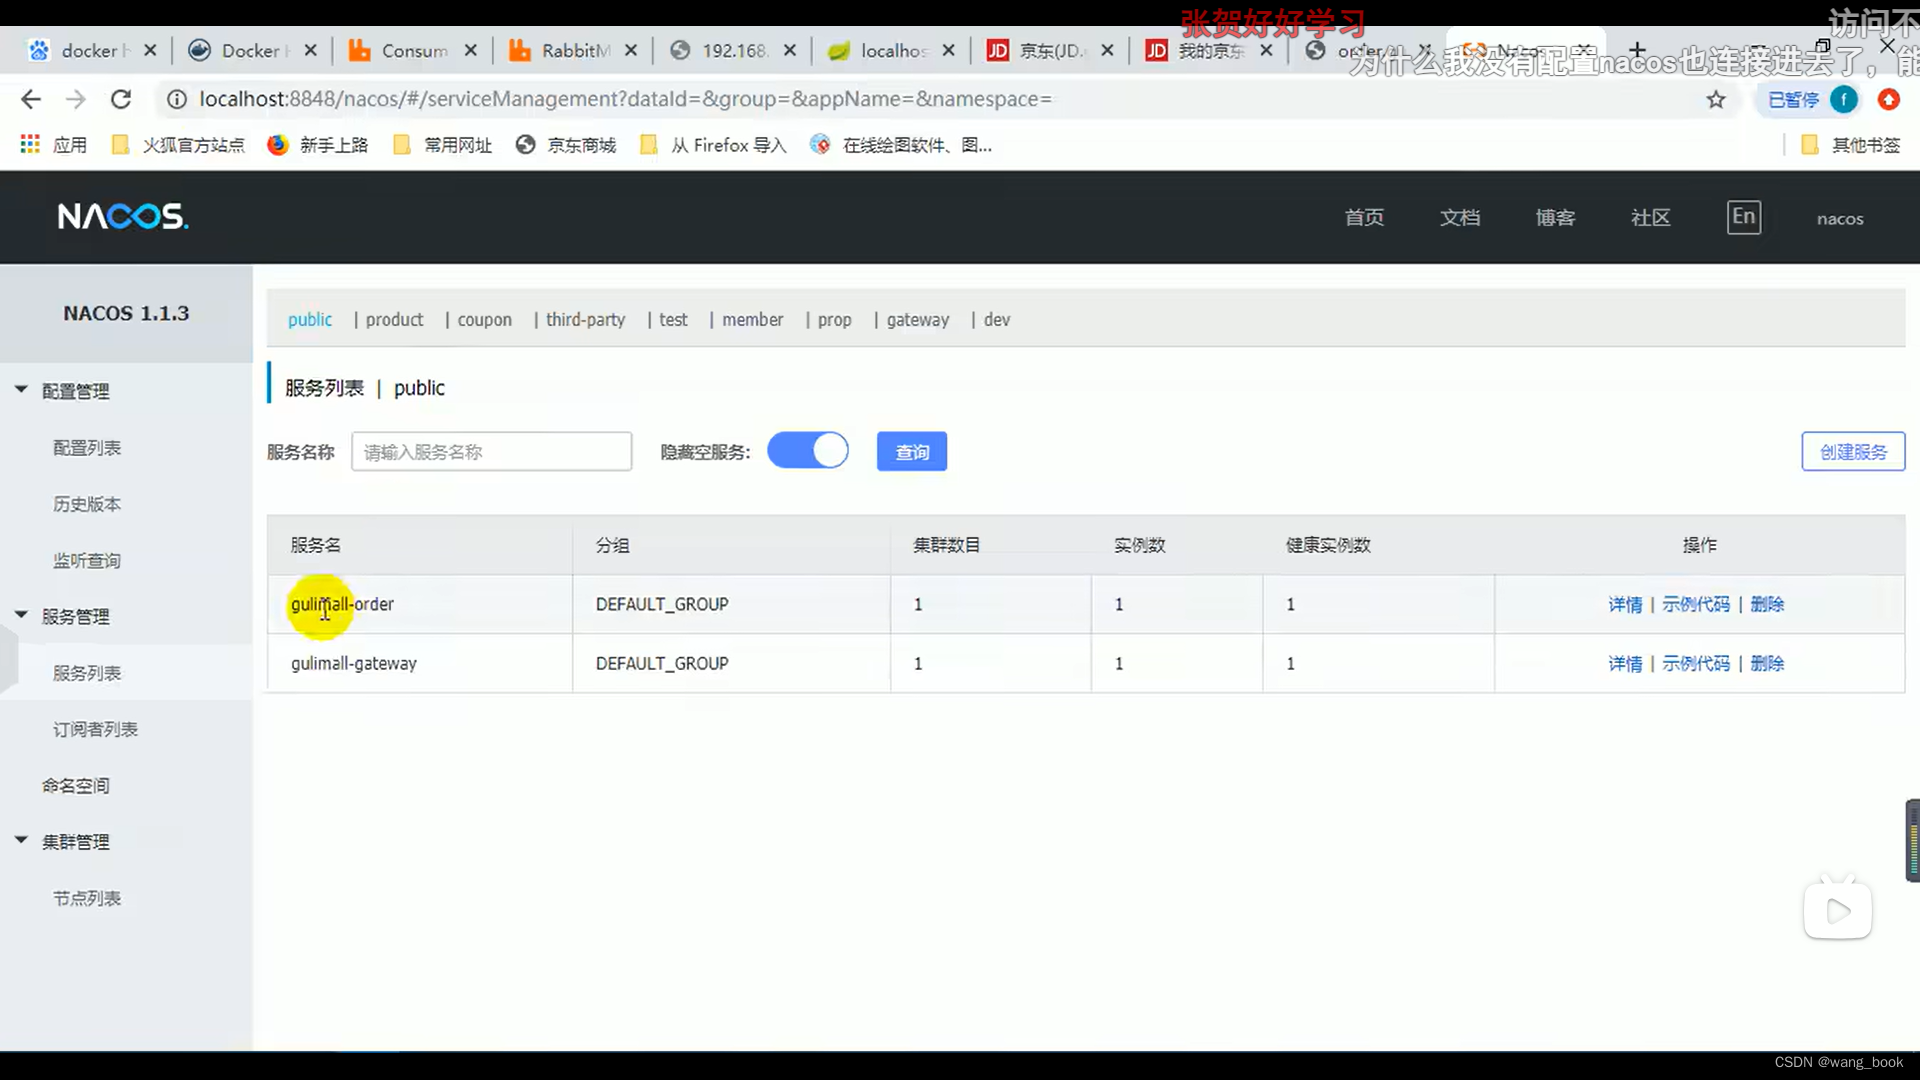Open the 文档 header link
The height and width of the screenshot is (1080, 1920).
point(1460,217)
